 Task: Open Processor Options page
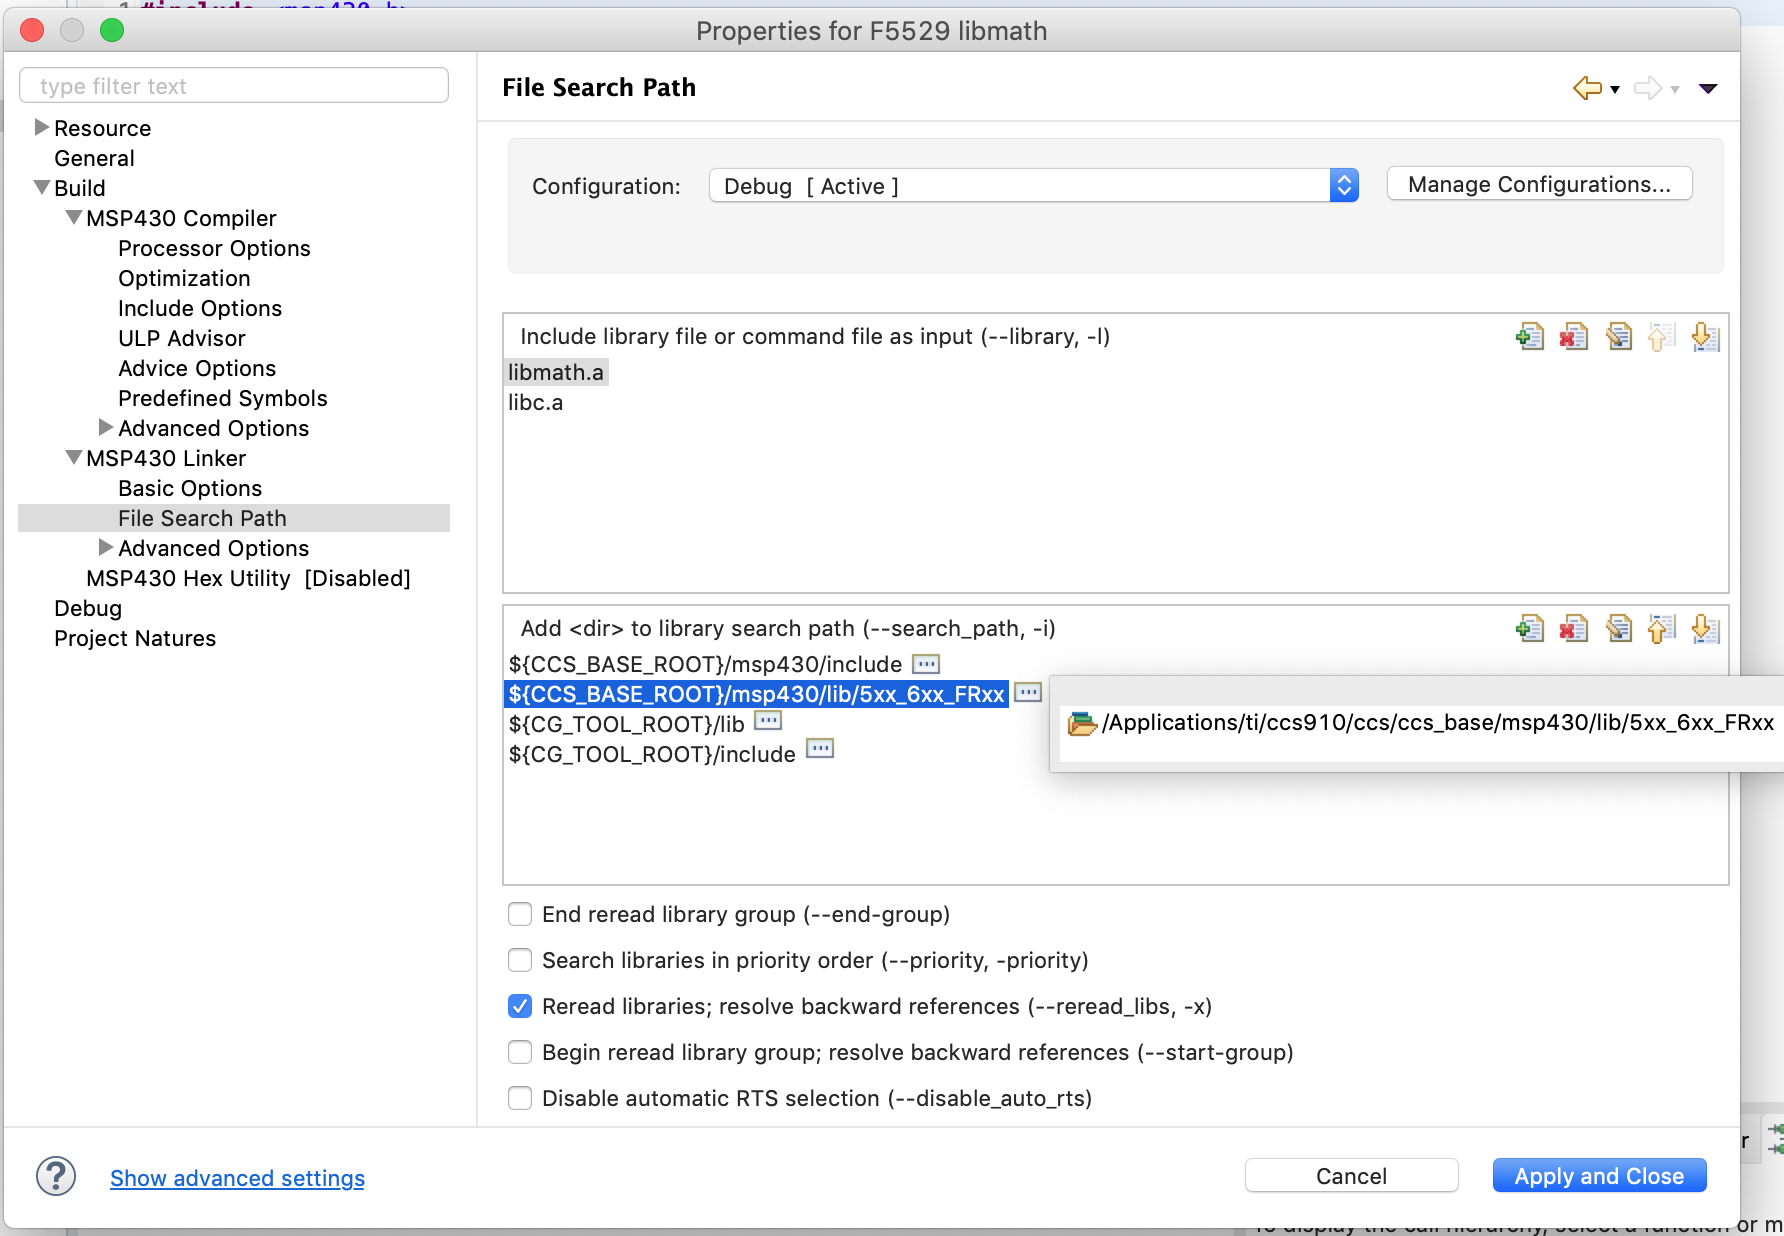[214, 248]
